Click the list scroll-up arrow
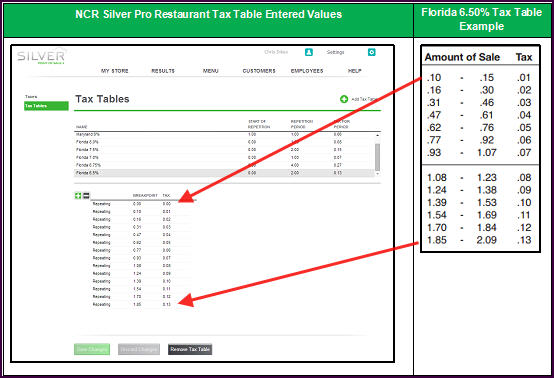 click(x=377, y=135)
